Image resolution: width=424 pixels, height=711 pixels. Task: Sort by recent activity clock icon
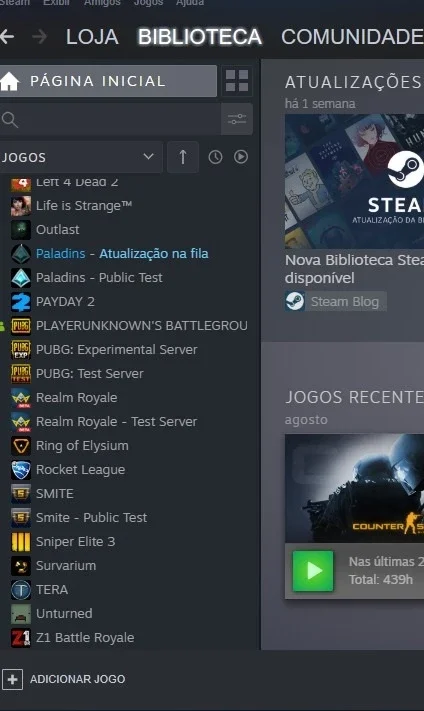[215, 157]
